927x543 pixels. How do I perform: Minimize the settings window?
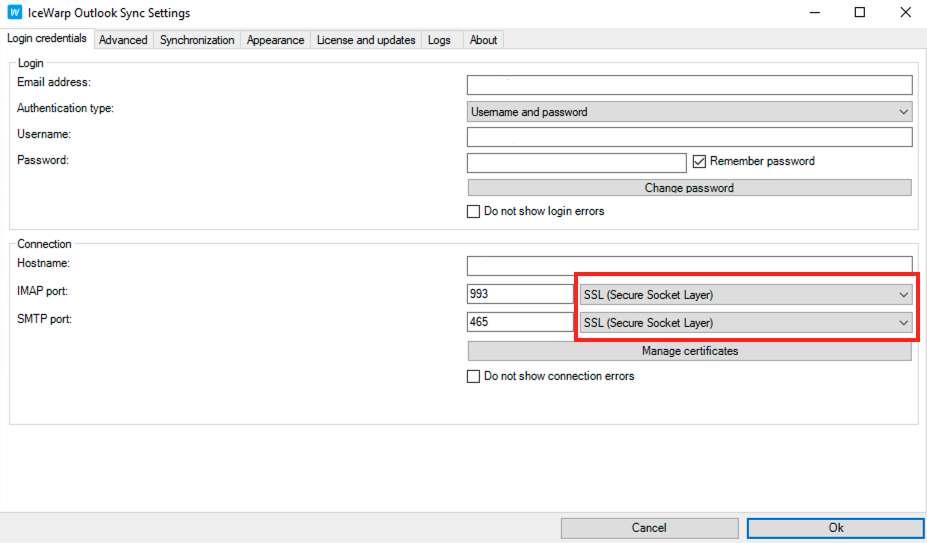pos(815,12)
